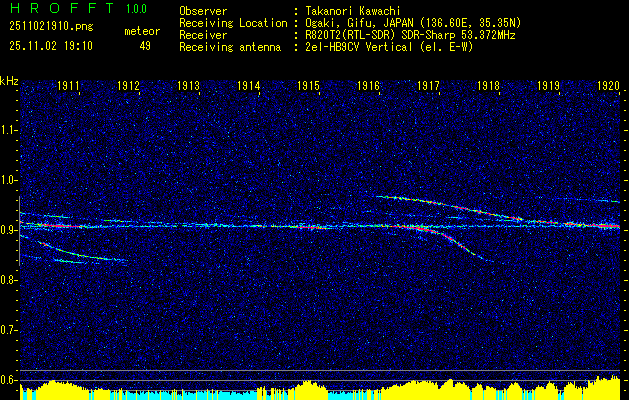Click the 1.1 frequency axis label
This screenshot has width=629, height=400.
[x=9, y=130]
